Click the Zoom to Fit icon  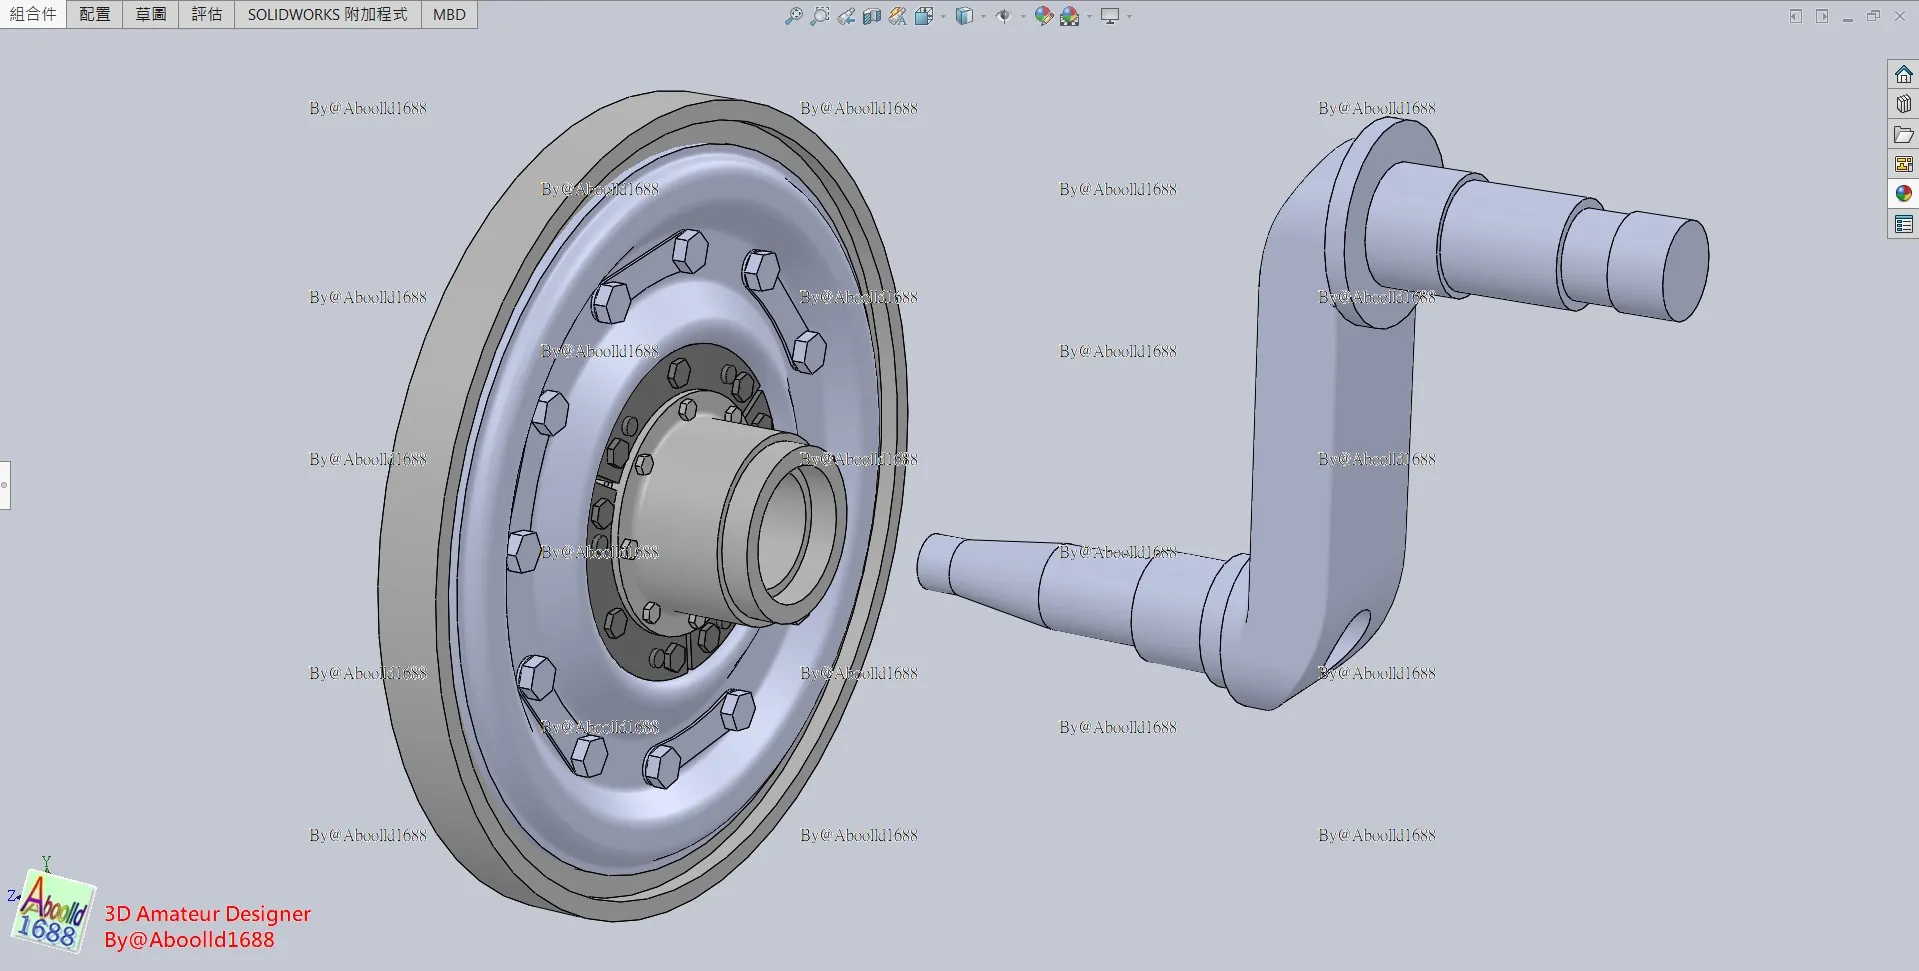coord(794,16)
